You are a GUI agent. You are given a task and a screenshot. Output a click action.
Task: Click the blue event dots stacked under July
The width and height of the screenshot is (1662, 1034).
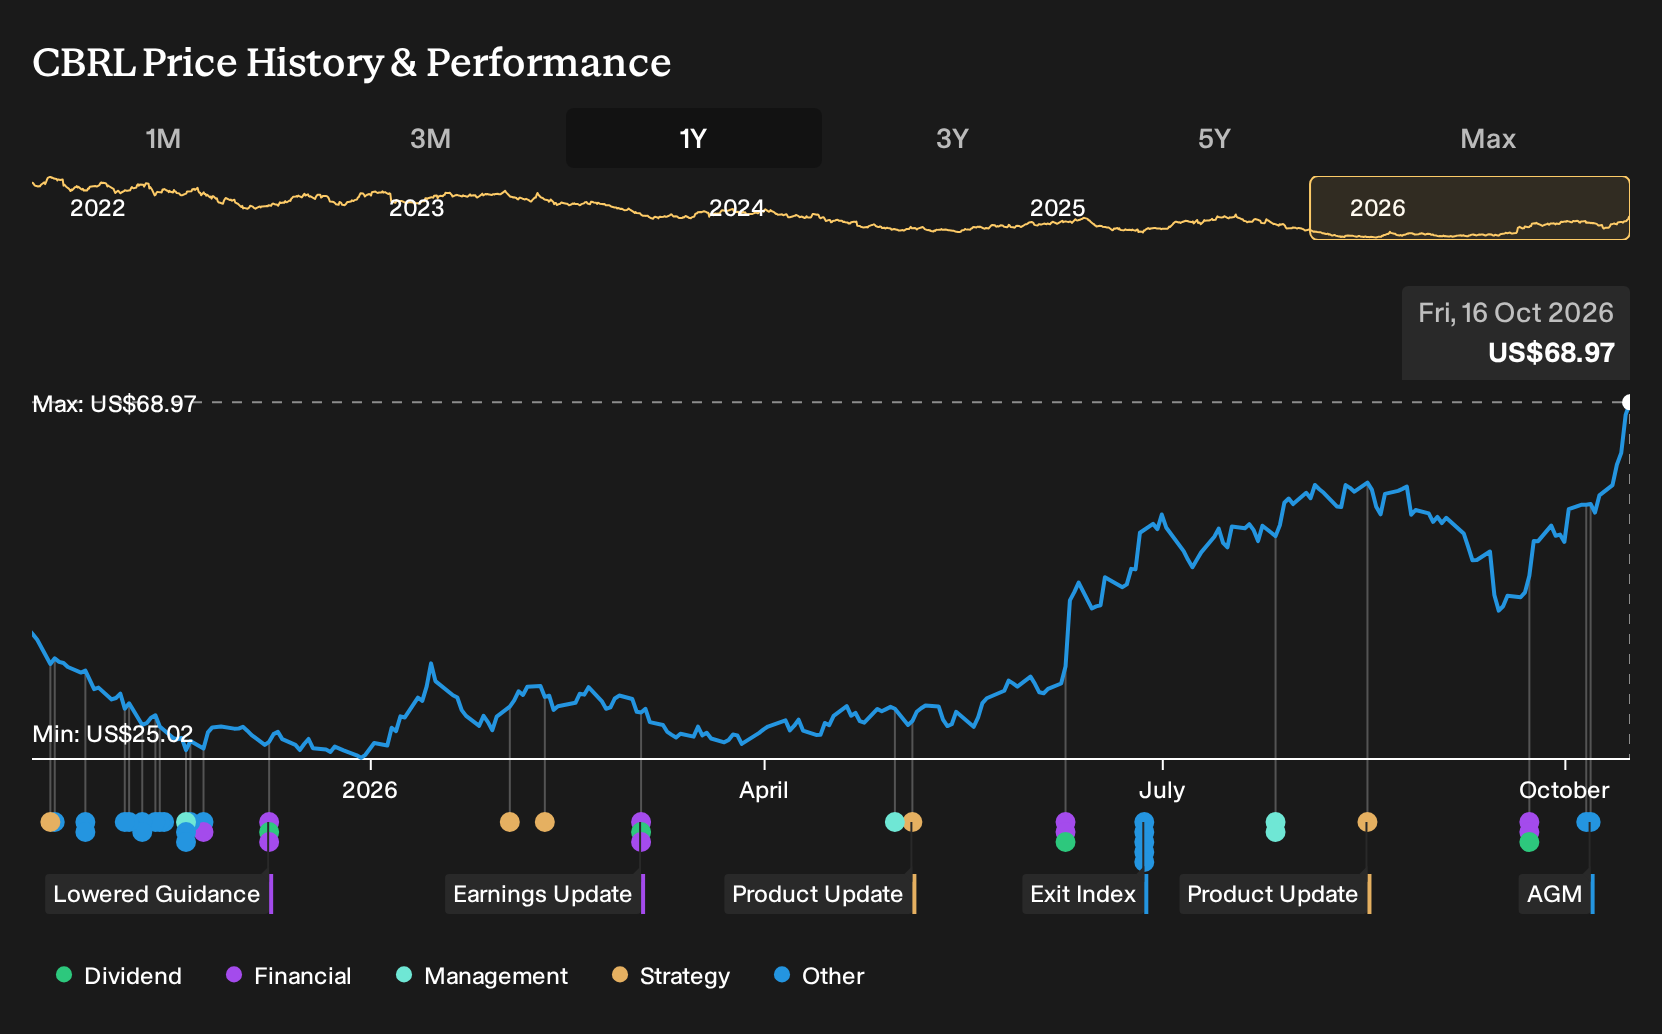coord(1144,842)
